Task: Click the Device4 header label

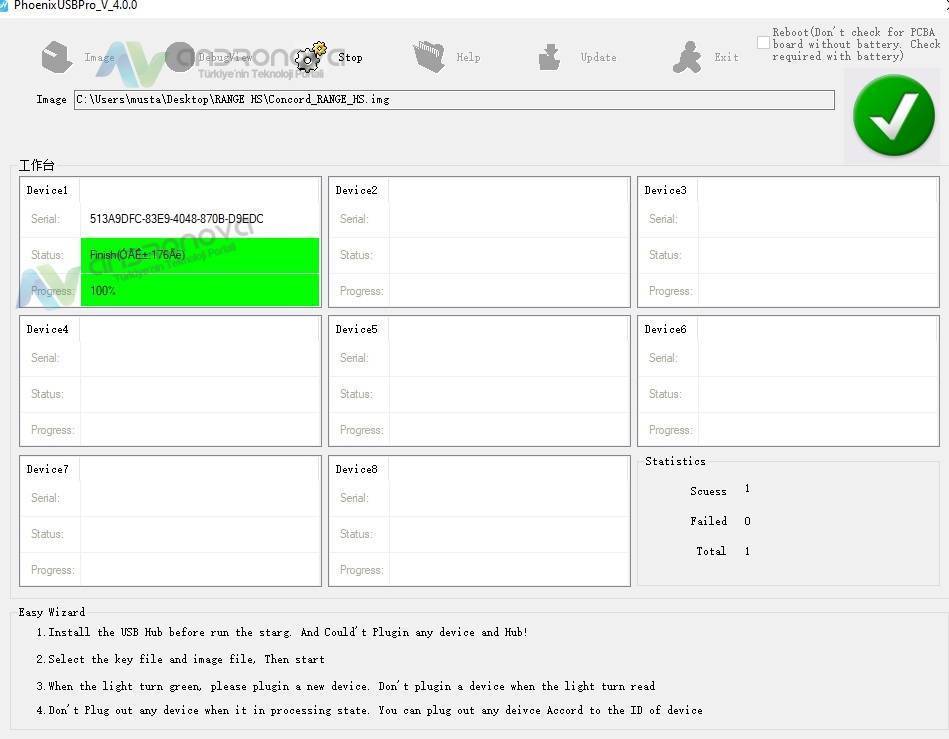Action: click(x=47, y=329)
